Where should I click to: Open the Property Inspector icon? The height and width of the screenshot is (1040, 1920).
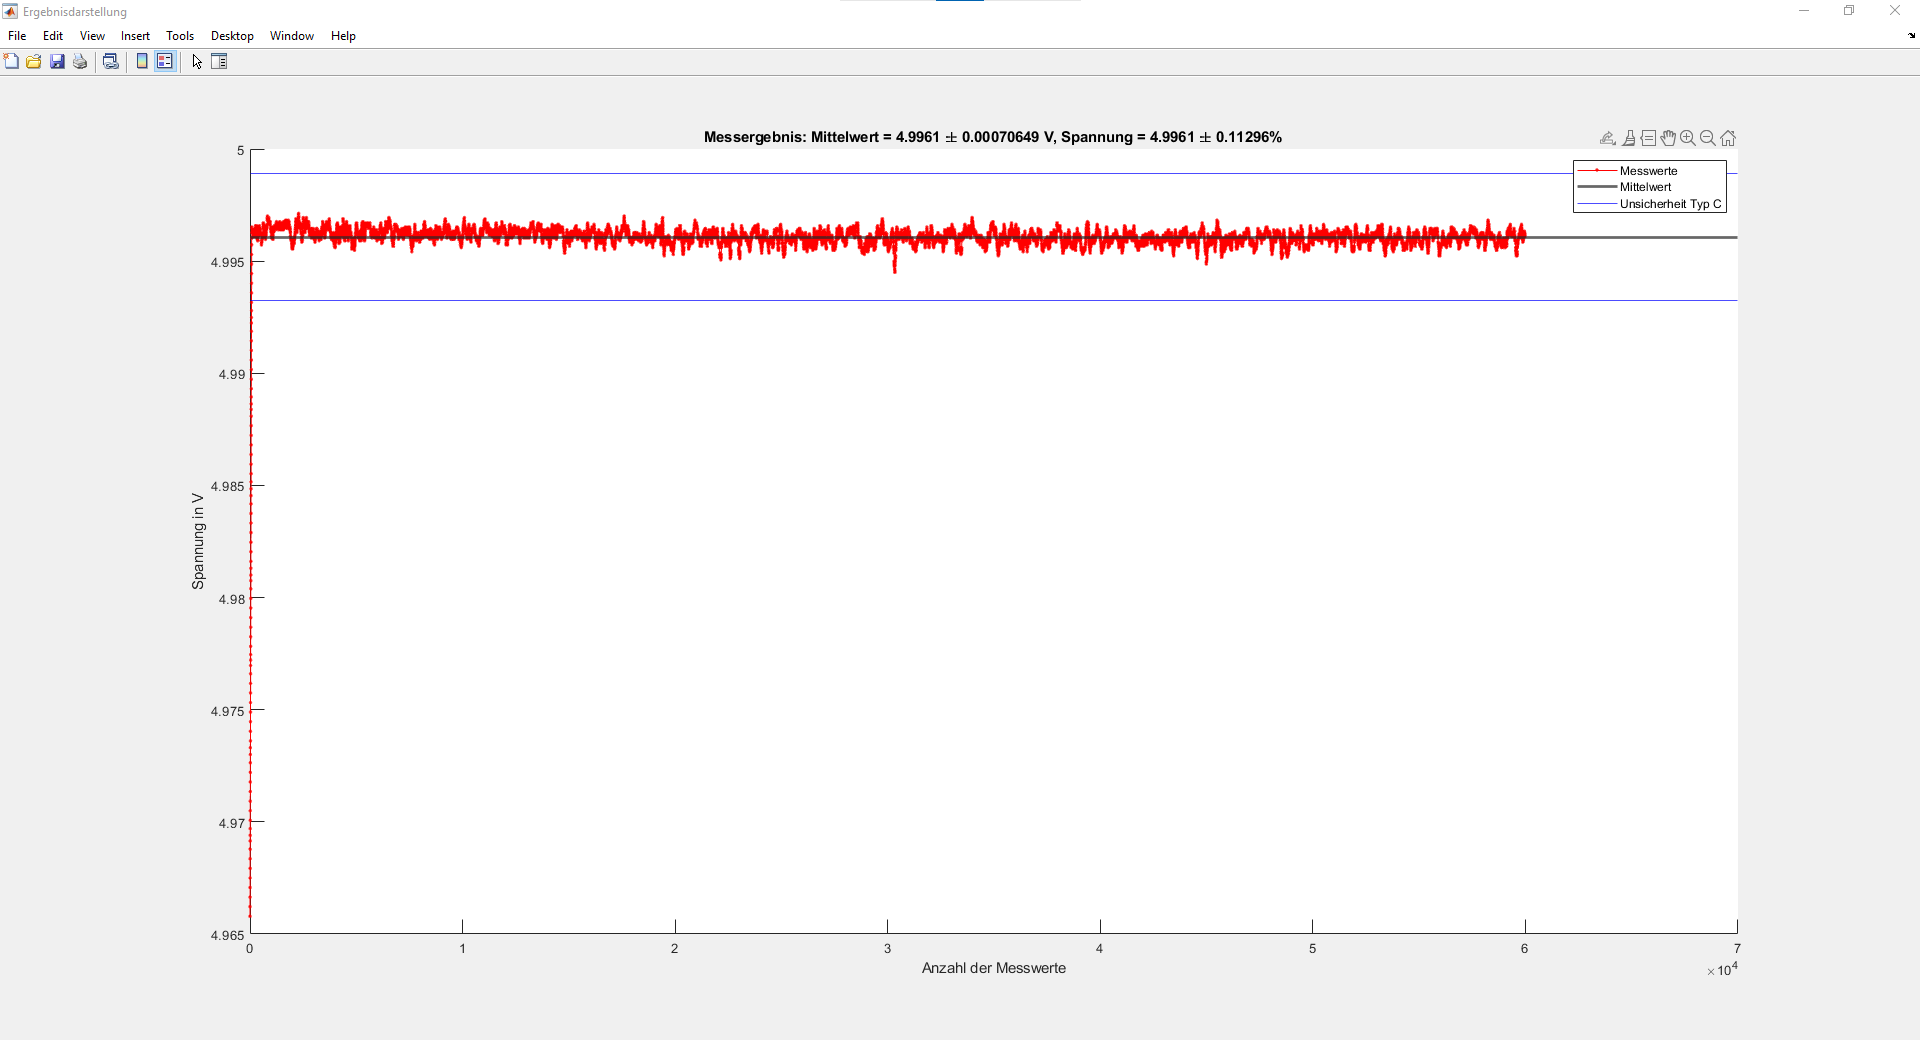coord(219,62)
